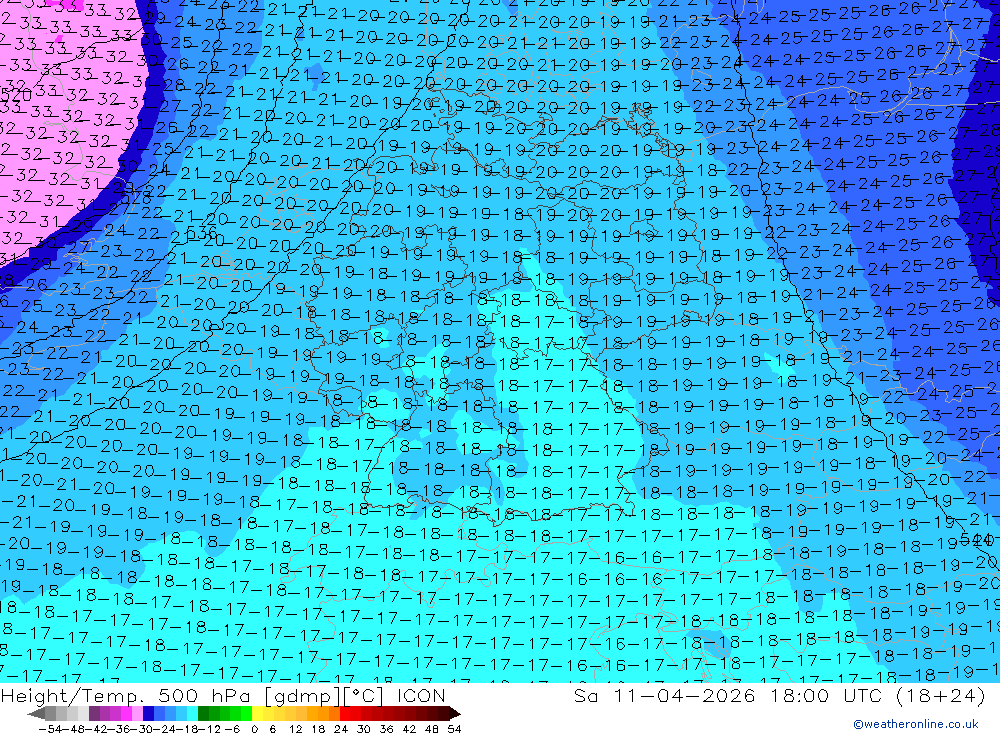Screen dimensions: 1000x733
Task: Click the dark blue legend swatch above -30
Action: click(x=148, y=713)
